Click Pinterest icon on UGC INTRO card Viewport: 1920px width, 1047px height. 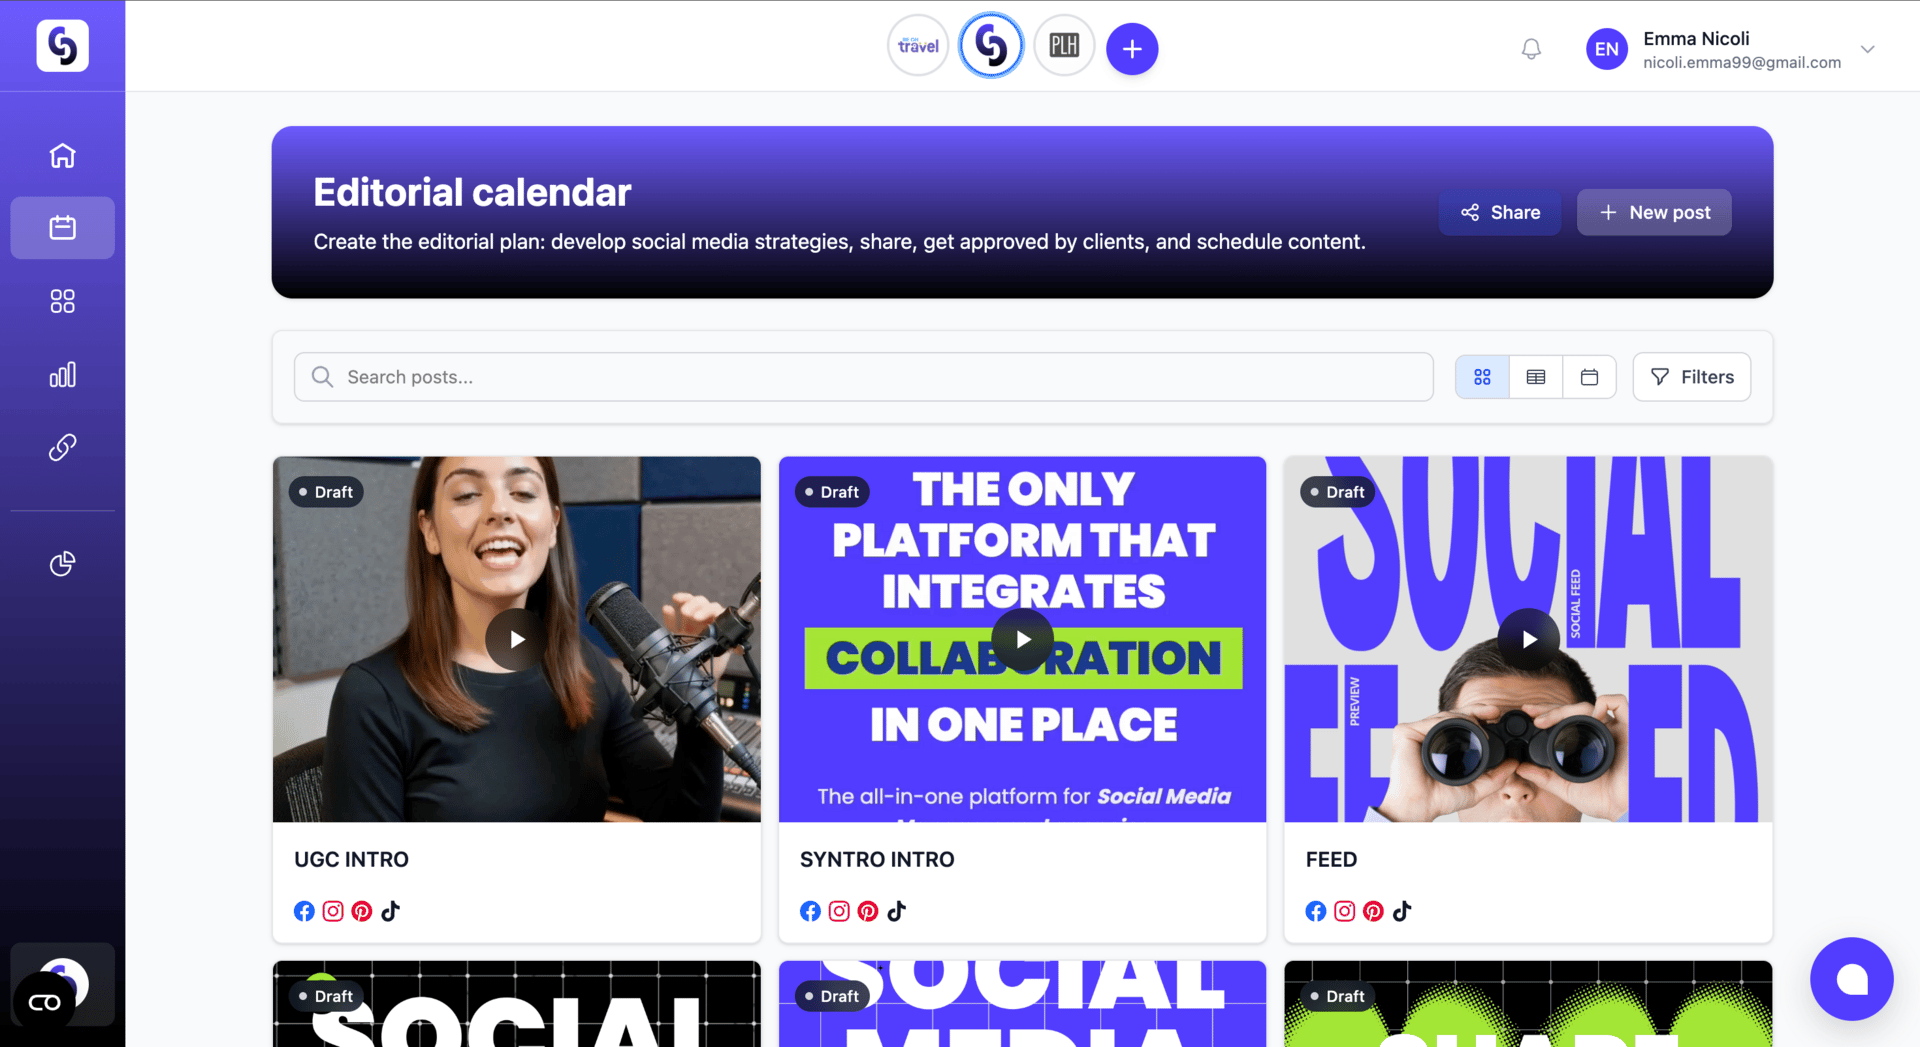pyautogui.click(x=362, y=911)
